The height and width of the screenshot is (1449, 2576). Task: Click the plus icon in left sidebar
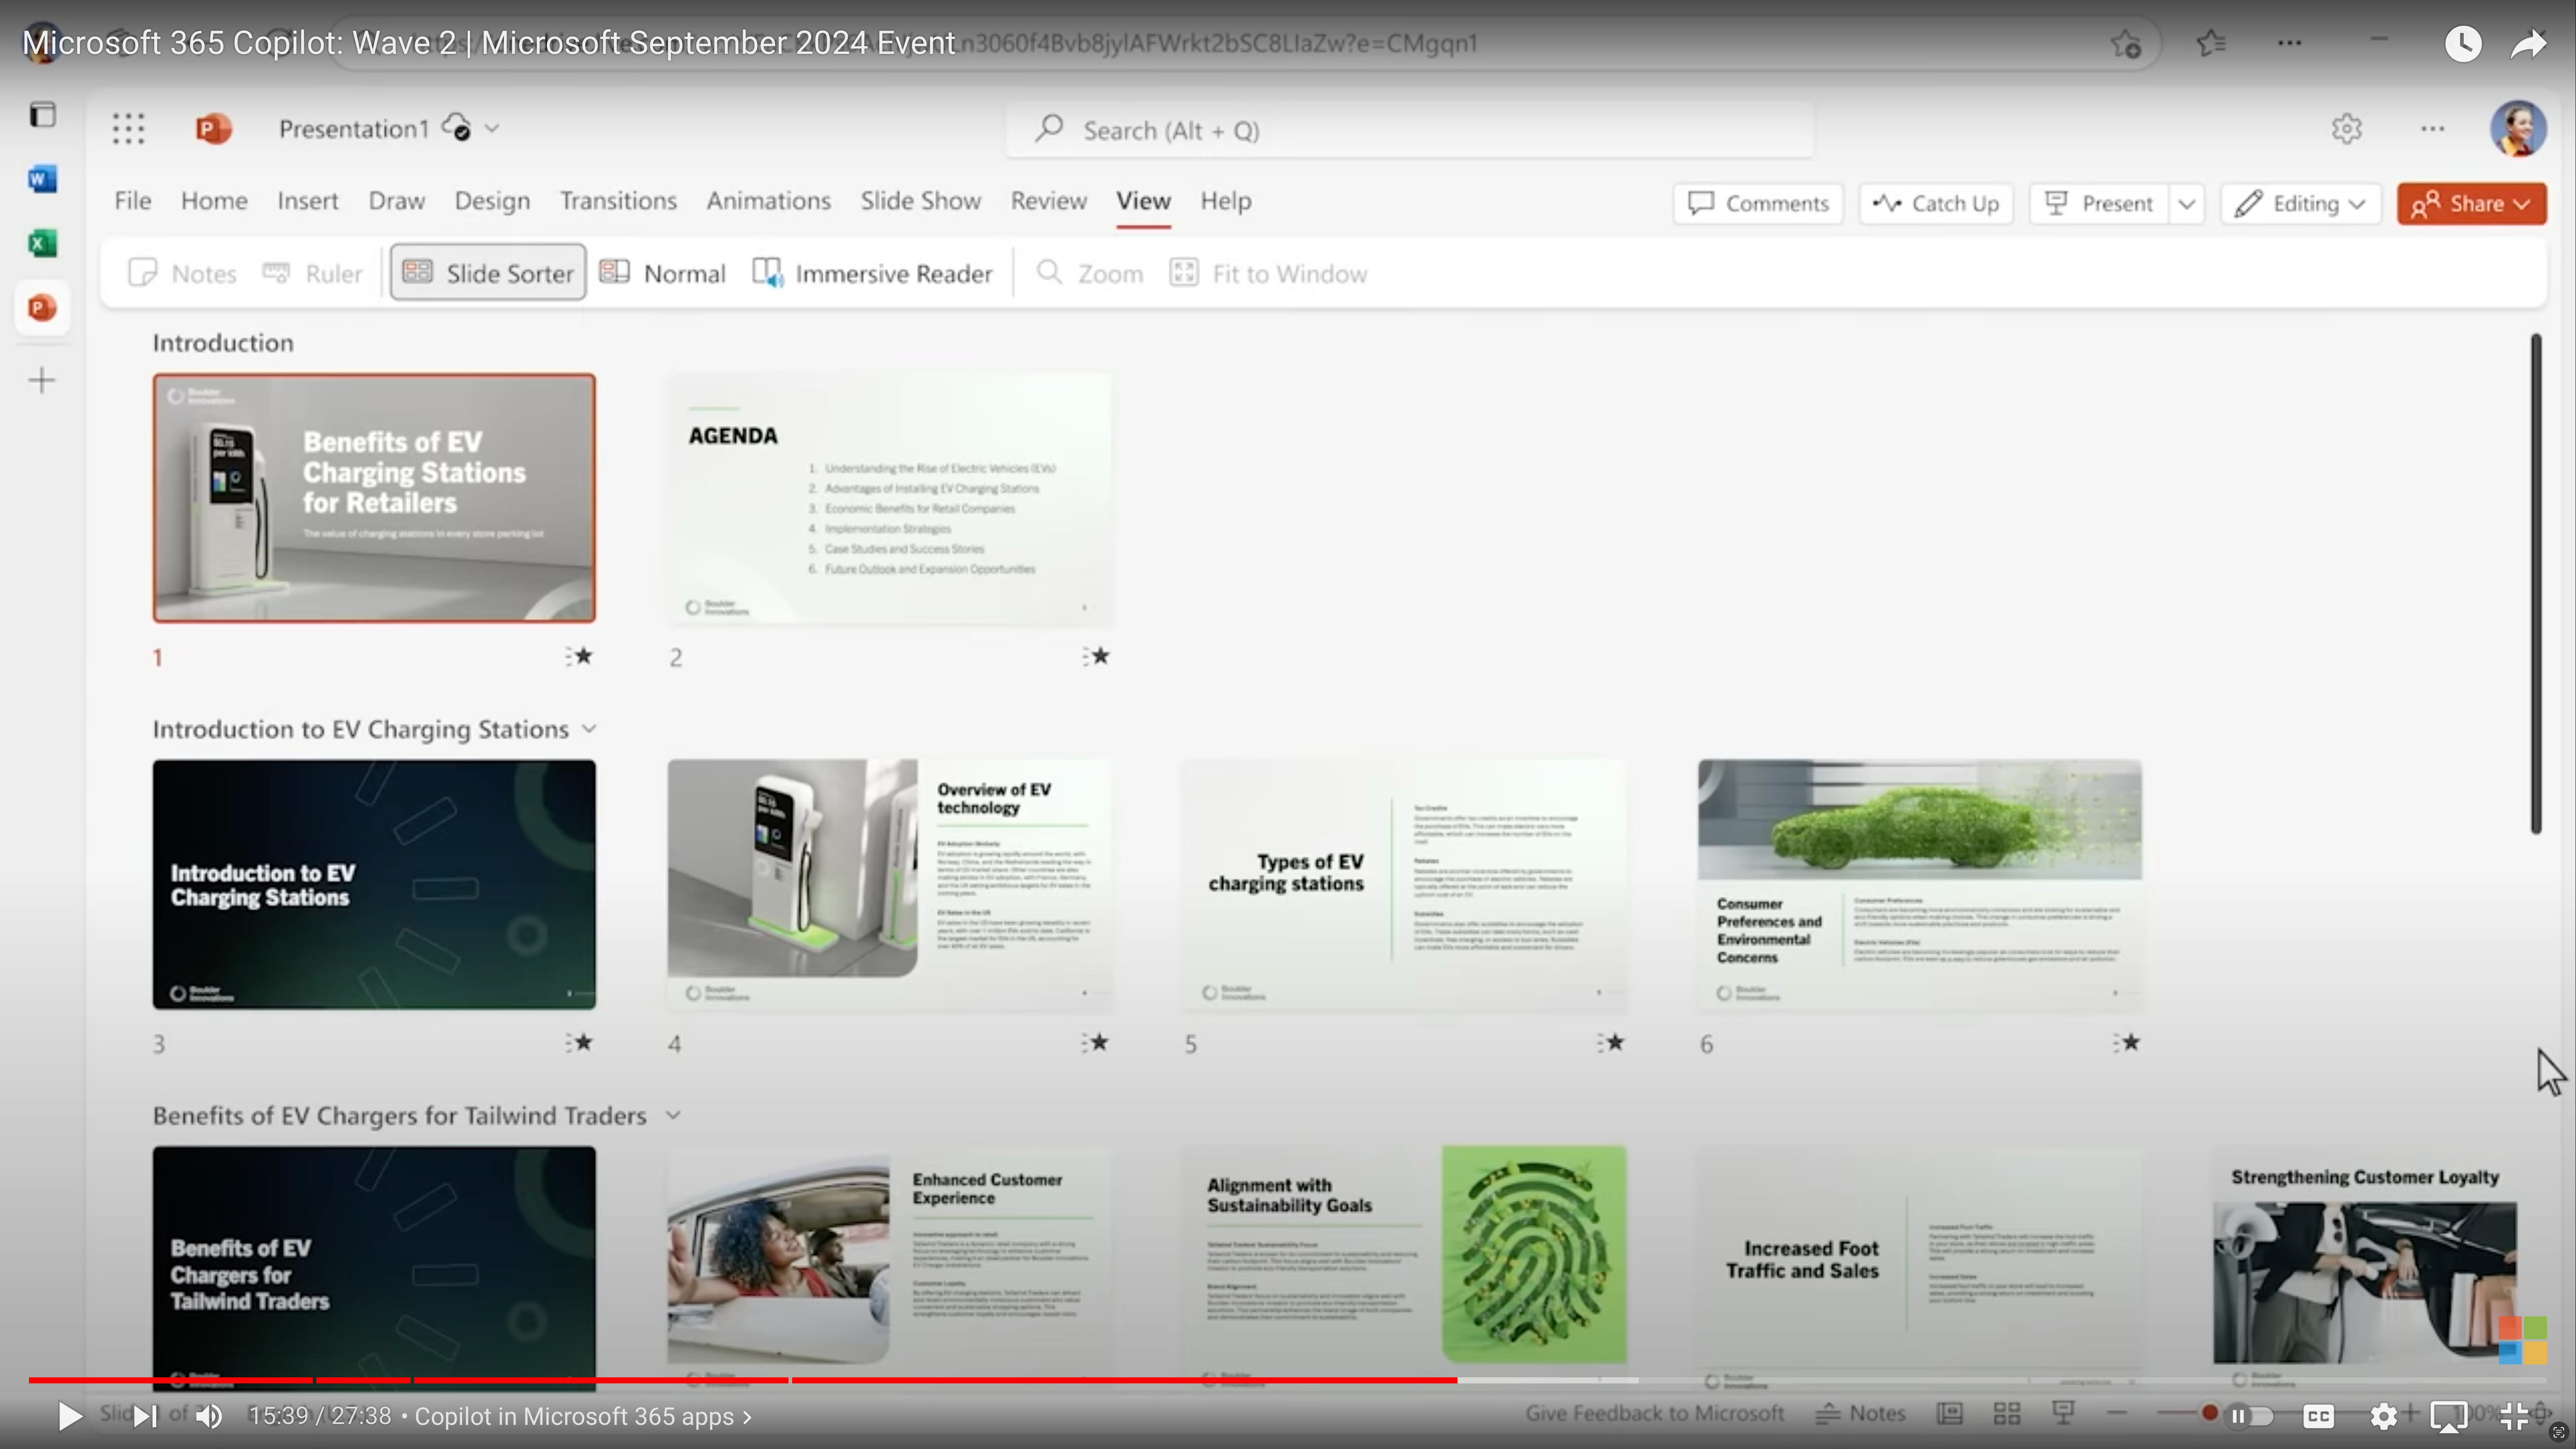pos(42,380)
